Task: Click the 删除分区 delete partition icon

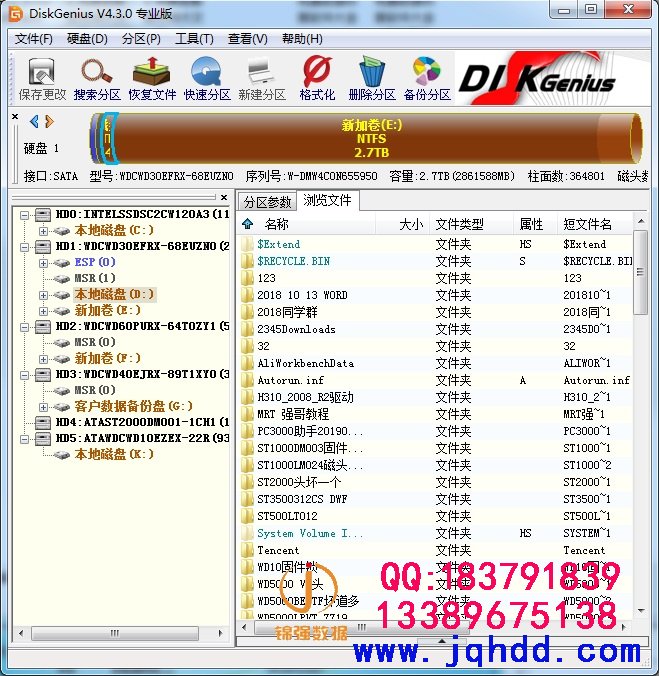Action: coord(372,79)
